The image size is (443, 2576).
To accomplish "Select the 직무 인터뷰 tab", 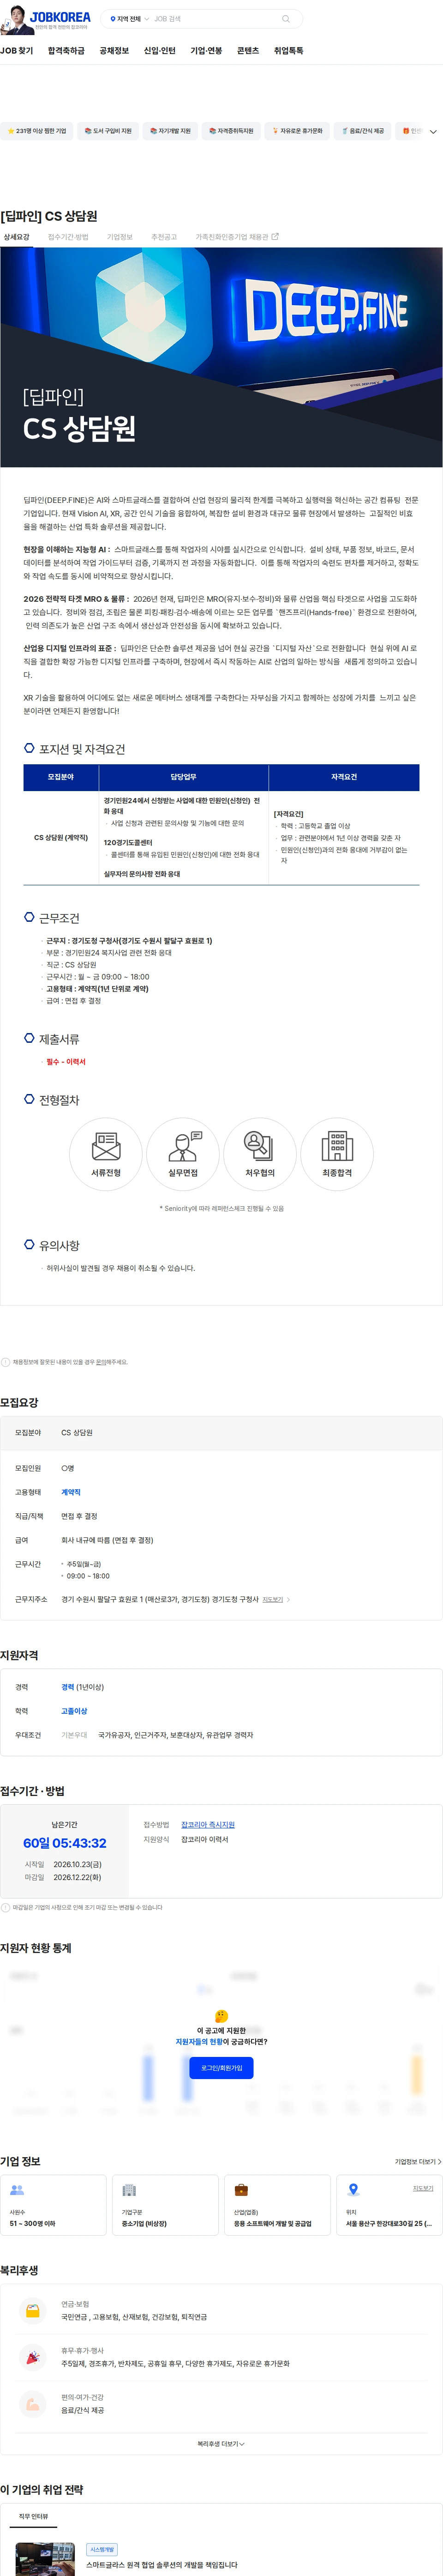I will click(33, 2516).
